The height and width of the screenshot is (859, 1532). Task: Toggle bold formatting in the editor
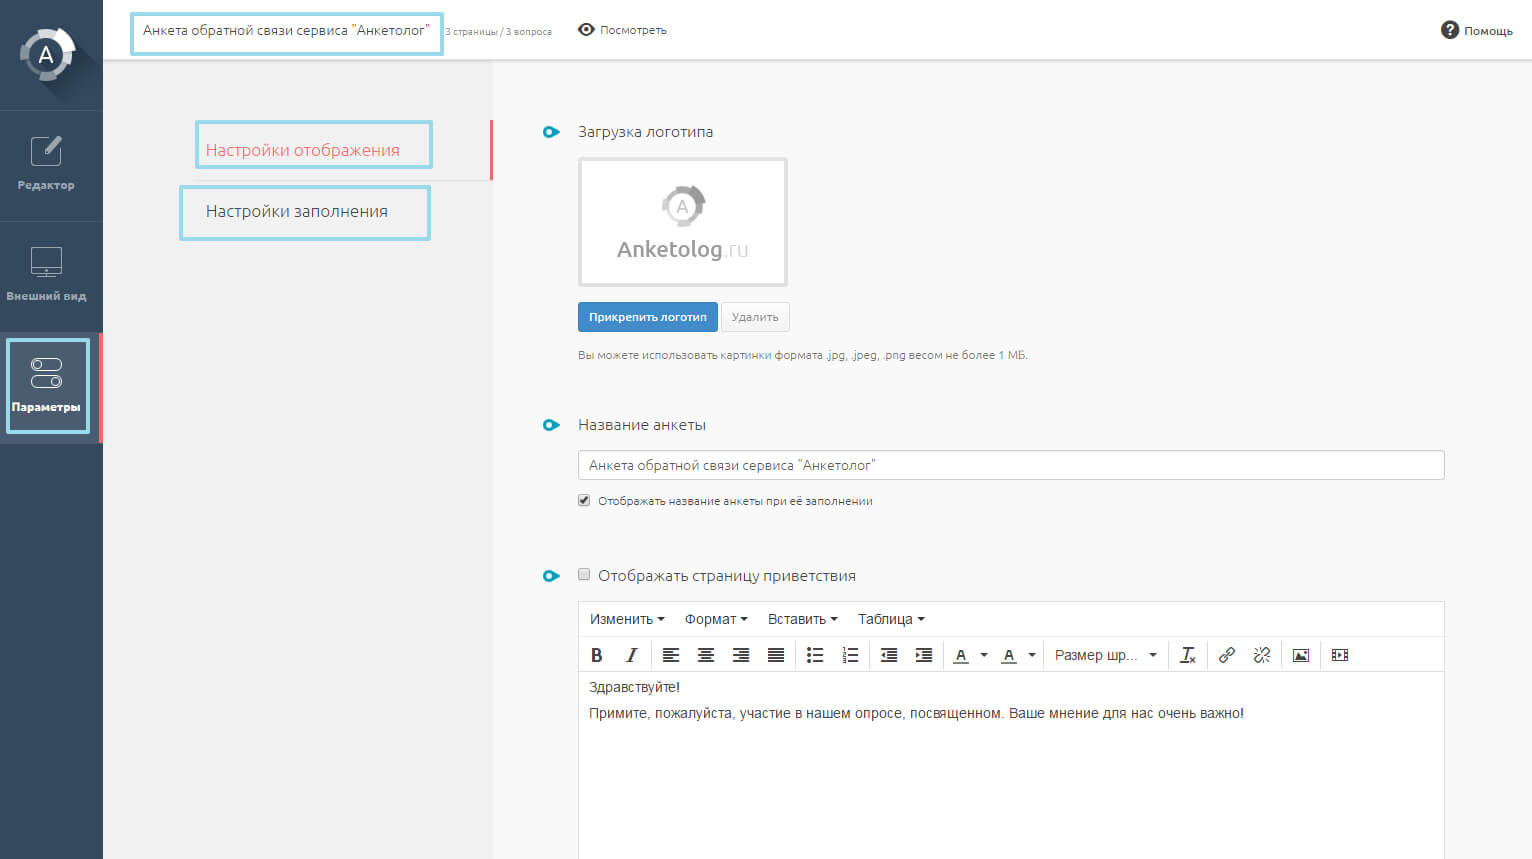coord(597,655)
